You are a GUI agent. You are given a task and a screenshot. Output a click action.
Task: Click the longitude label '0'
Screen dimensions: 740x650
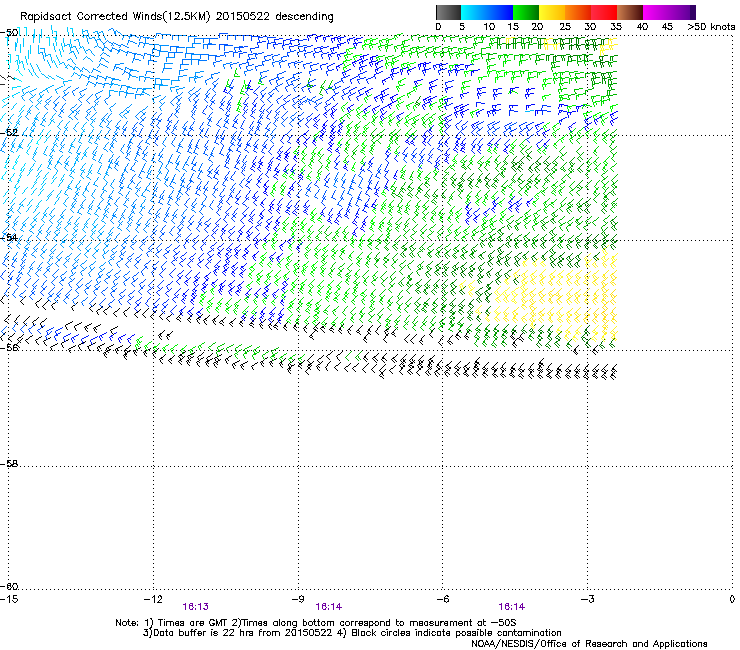click(x=732, y=599)
